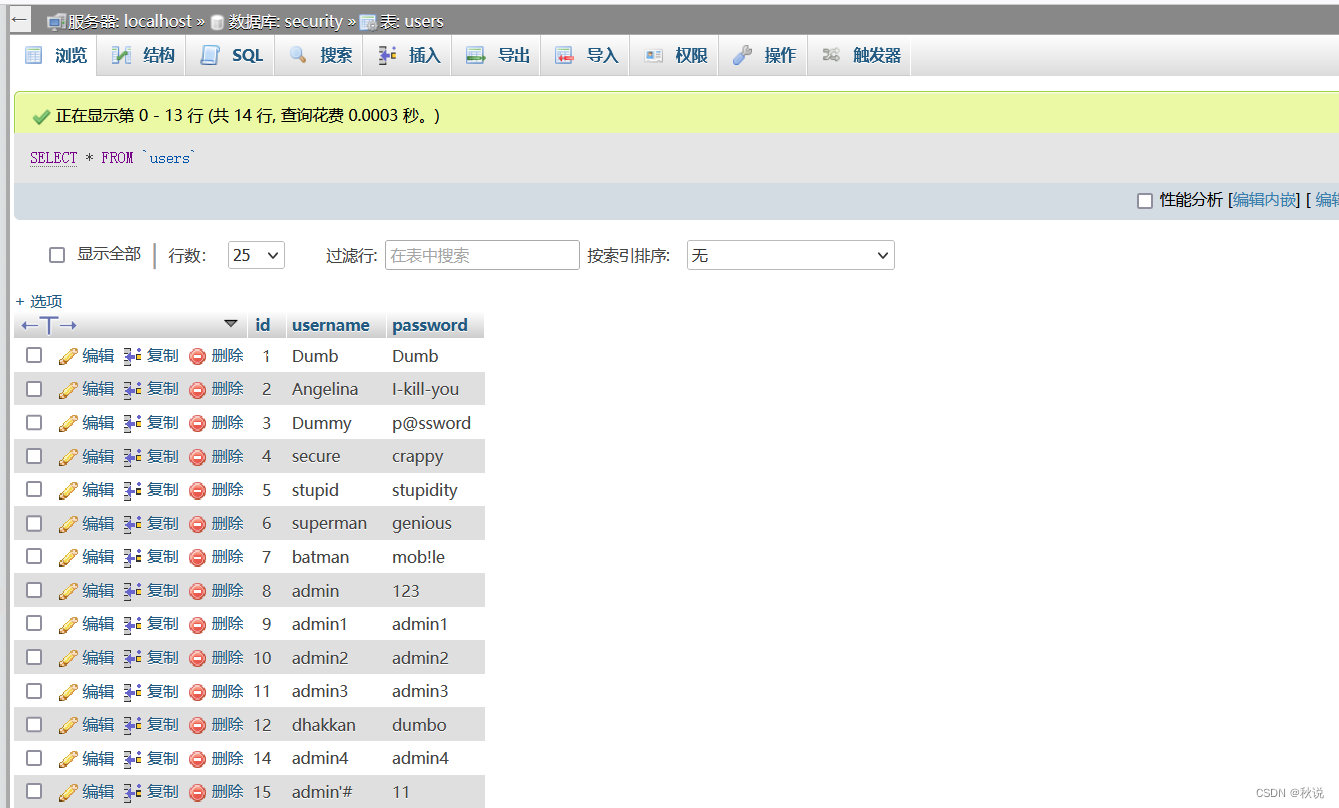Click the server icon beside localhost
Image resolution: width=1339 pixels, height=808 pixels.
56,22
